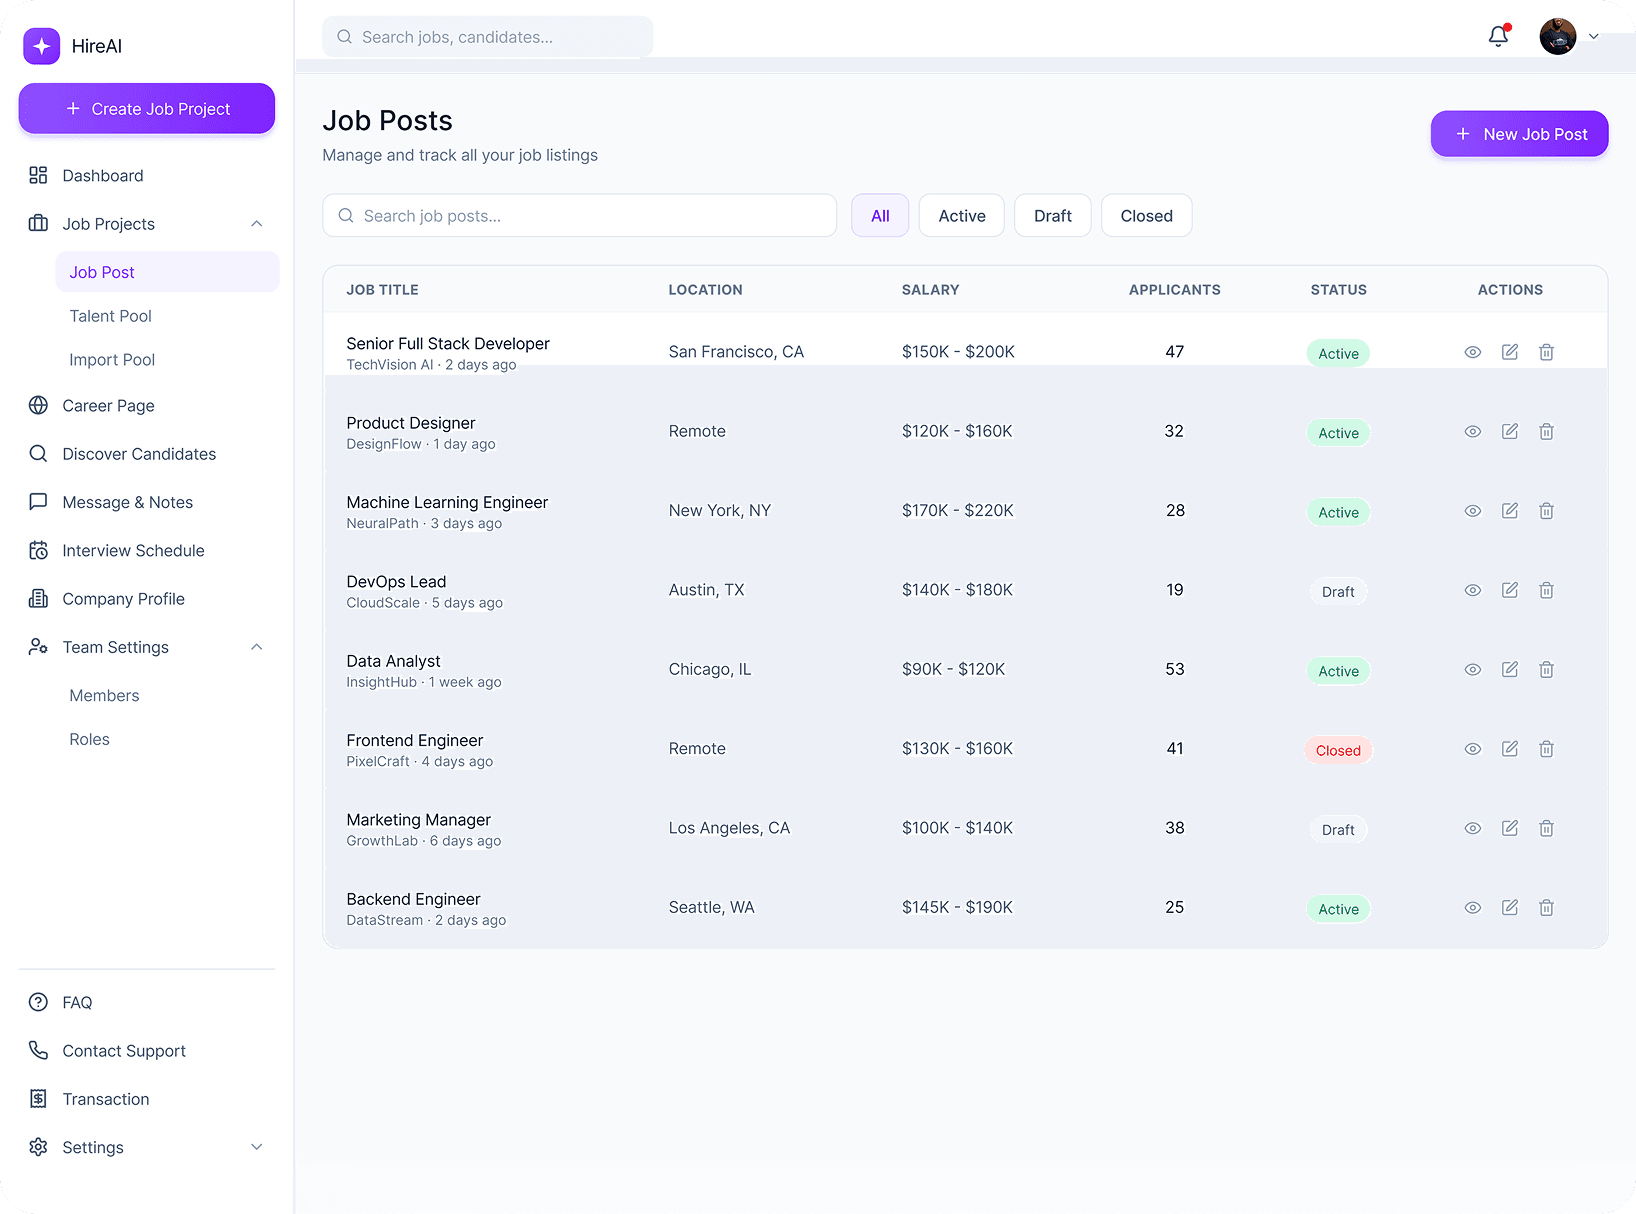Expand the Settings menu chevron
Screen dimensions: 1636x1214
(x=257, y=1148)
